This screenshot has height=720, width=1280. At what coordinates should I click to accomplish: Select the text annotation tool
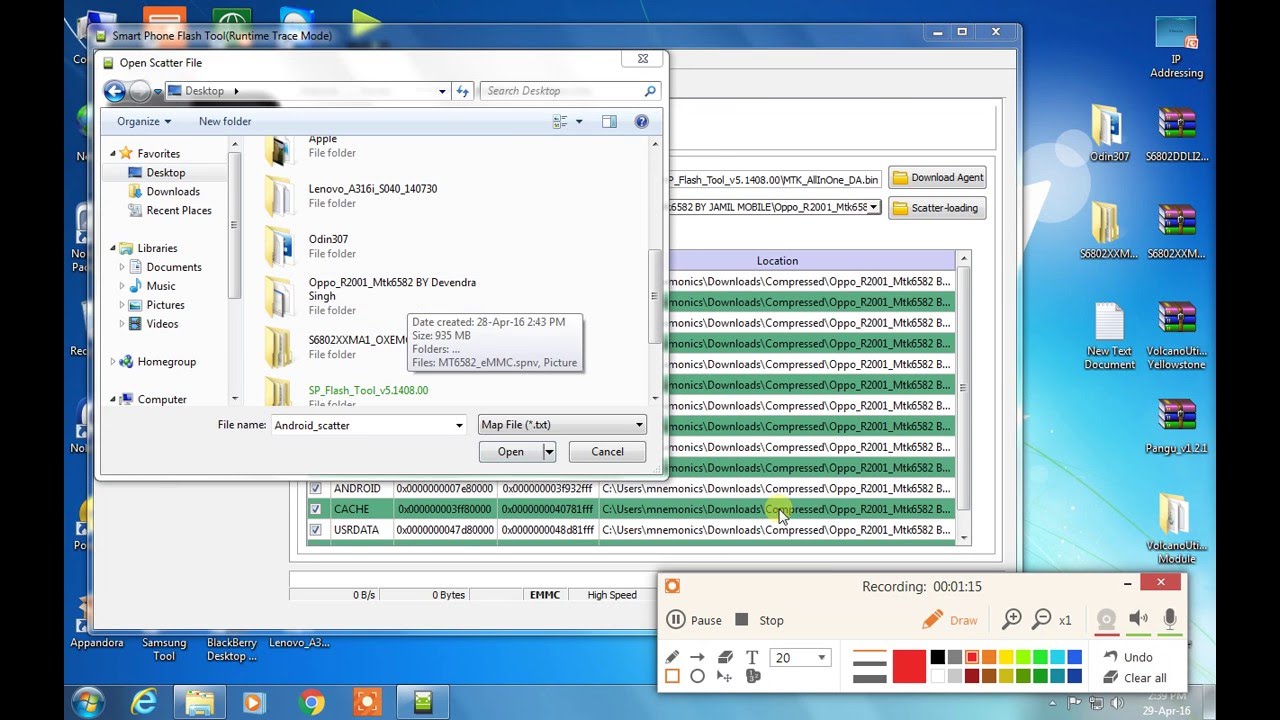[752, 657]
